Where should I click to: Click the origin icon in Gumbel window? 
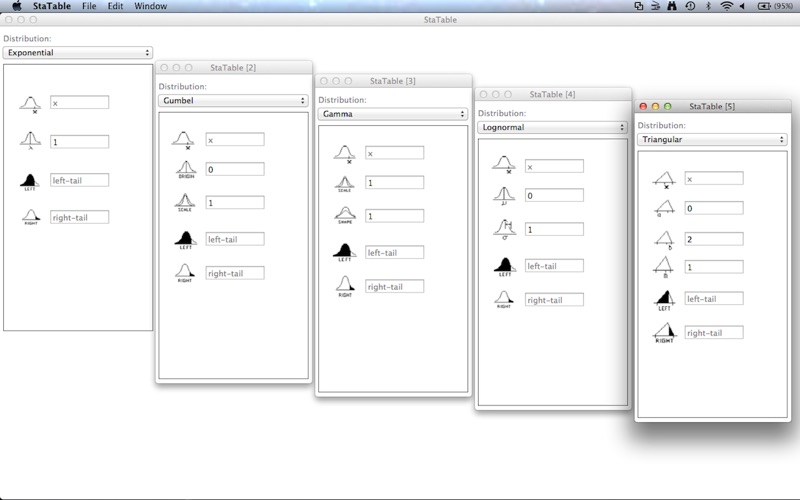185,169
